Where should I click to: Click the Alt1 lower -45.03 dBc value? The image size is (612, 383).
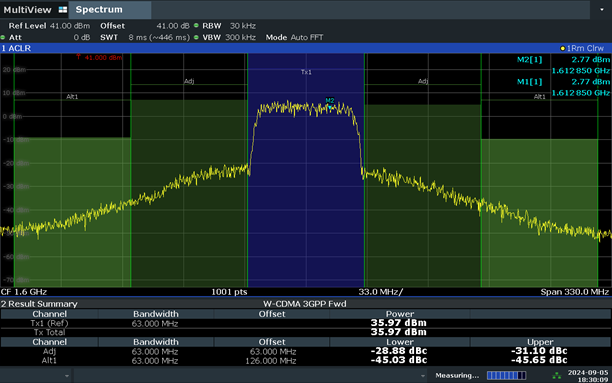(x=399, y=360)
